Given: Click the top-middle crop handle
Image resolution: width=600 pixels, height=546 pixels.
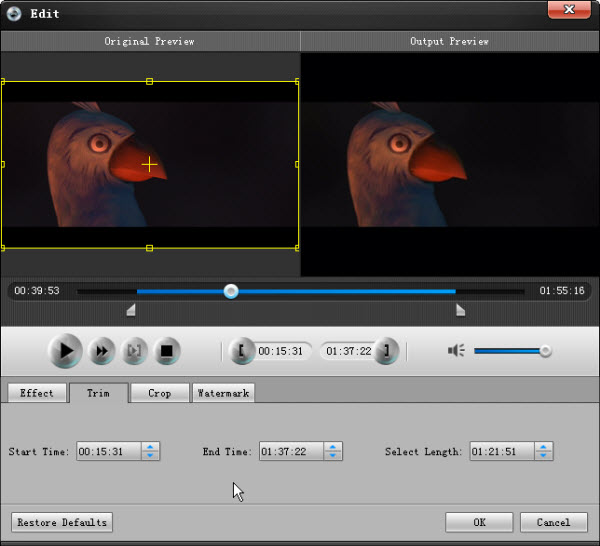Looking at the screenshot, I should click(x=150, y=81).
